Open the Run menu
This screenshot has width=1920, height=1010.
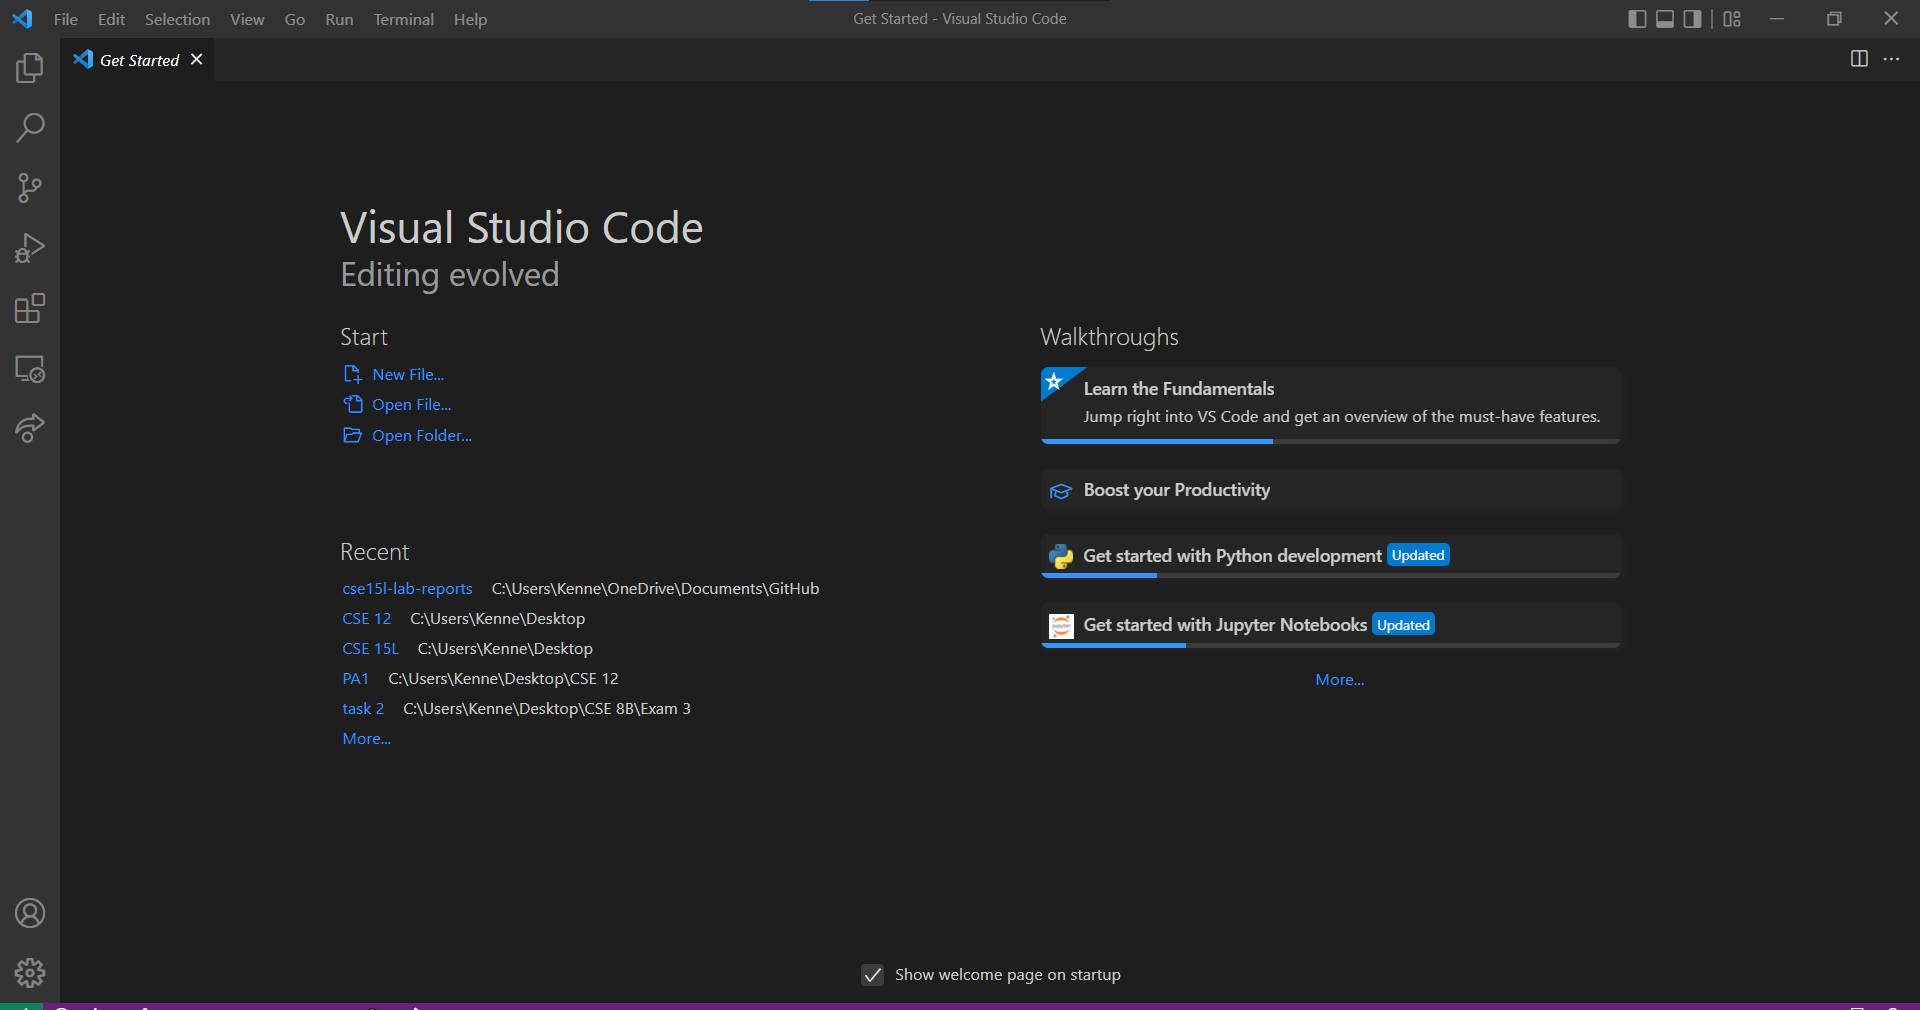[x=339, y=19]
